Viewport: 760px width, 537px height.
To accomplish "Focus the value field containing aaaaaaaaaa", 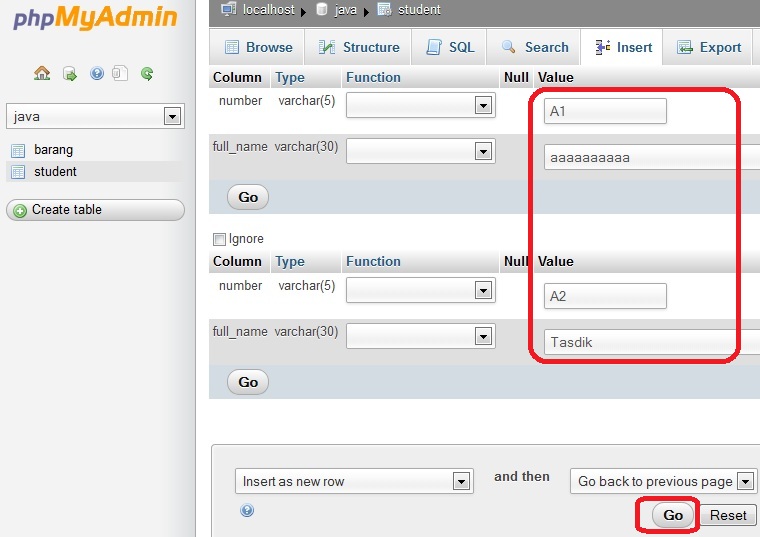I will coord(652,157).
